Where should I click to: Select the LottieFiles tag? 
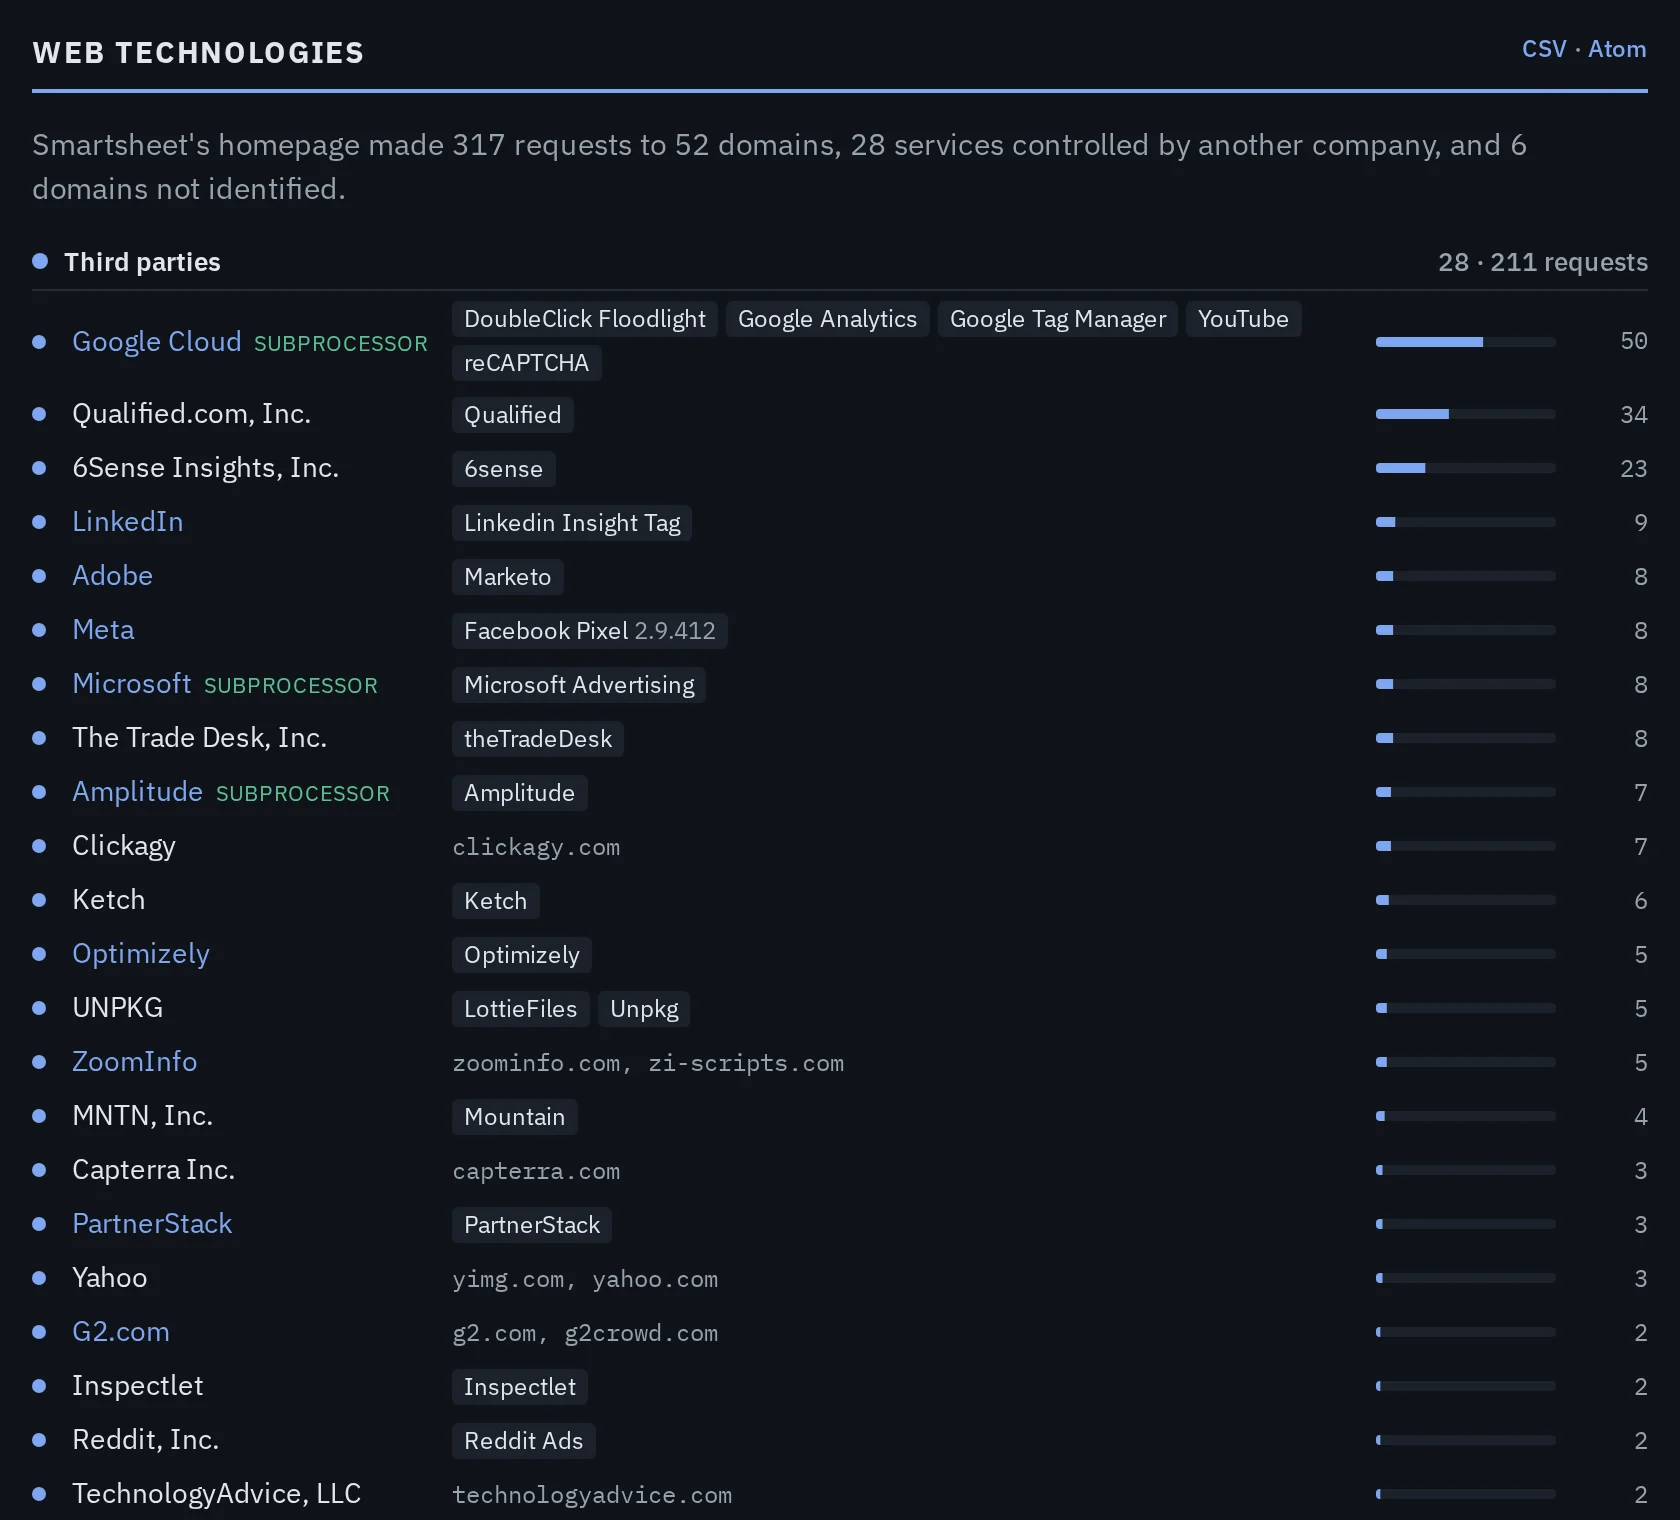521,1009
